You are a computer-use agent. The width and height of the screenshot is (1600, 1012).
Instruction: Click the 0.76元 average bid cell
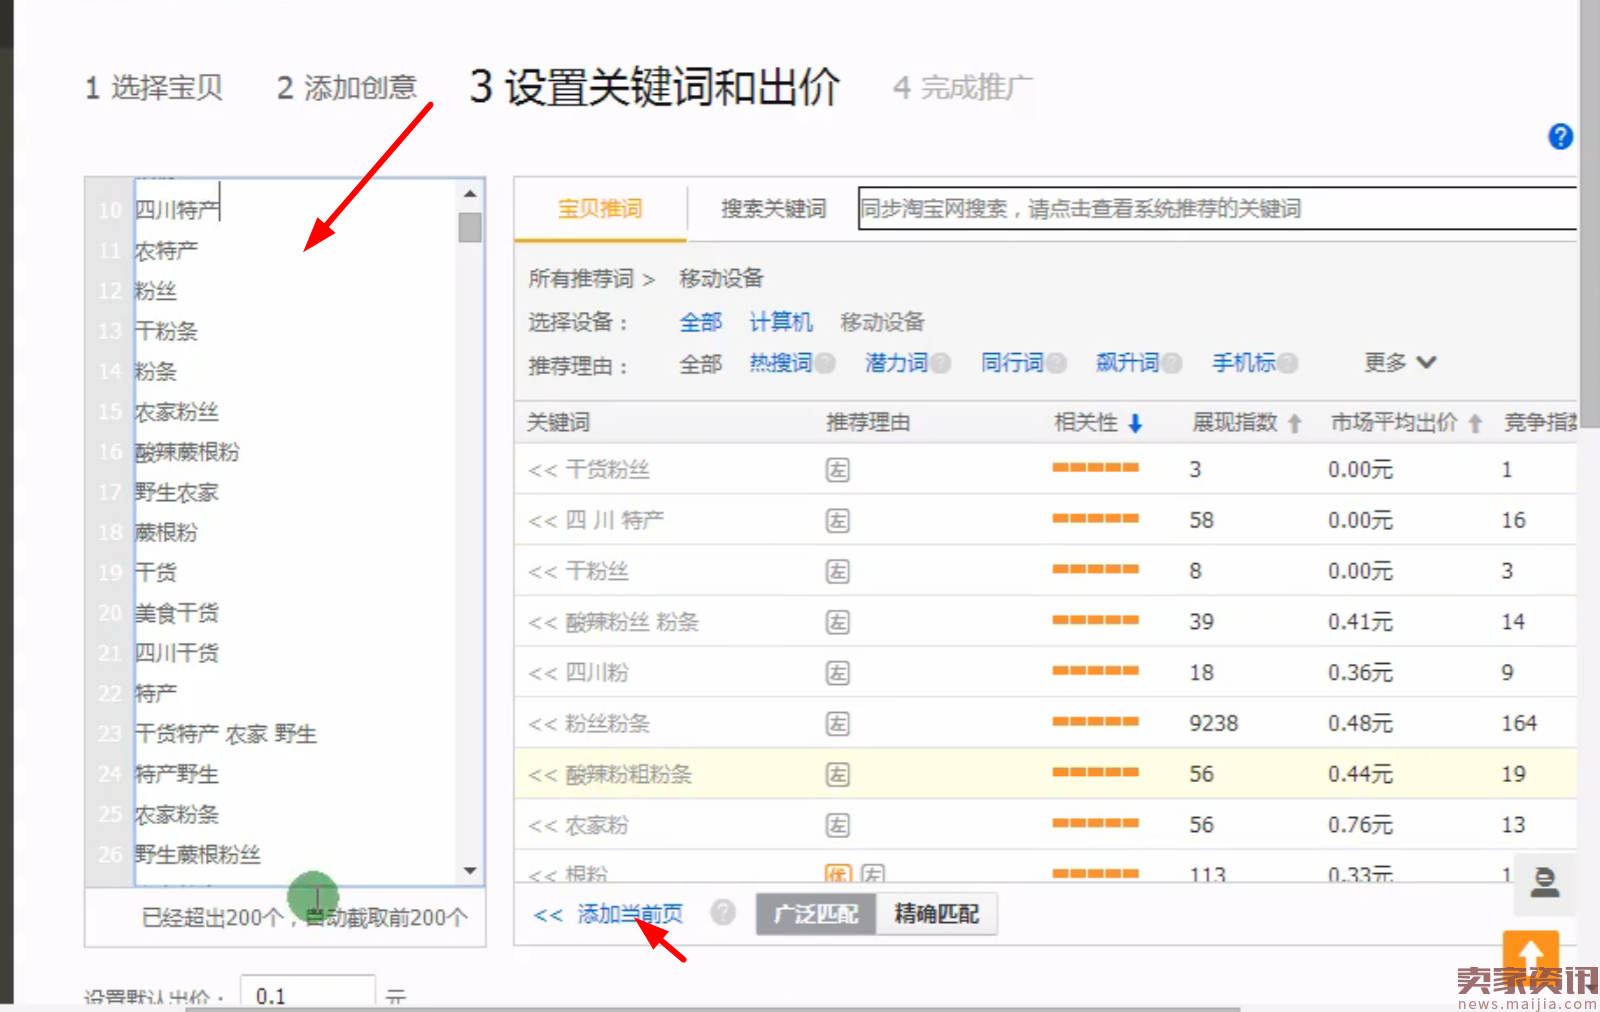click(x=1360, y=825)
